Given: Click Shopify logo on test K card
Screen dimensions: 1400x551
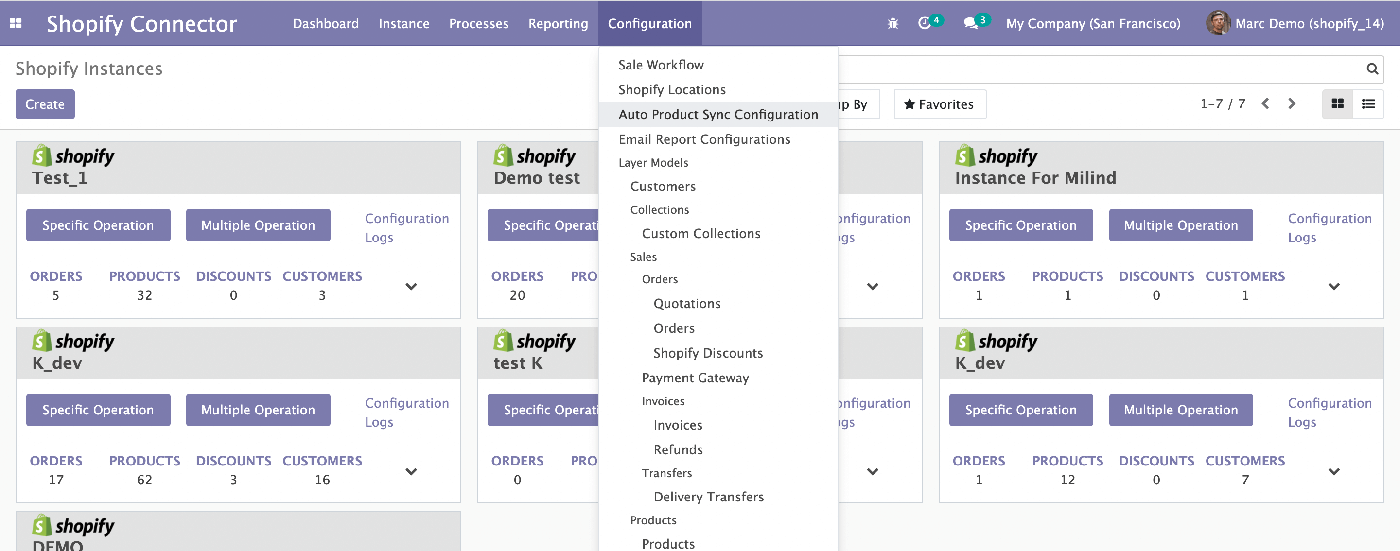Looking at the screenshot, I should (x=534, y=340).
